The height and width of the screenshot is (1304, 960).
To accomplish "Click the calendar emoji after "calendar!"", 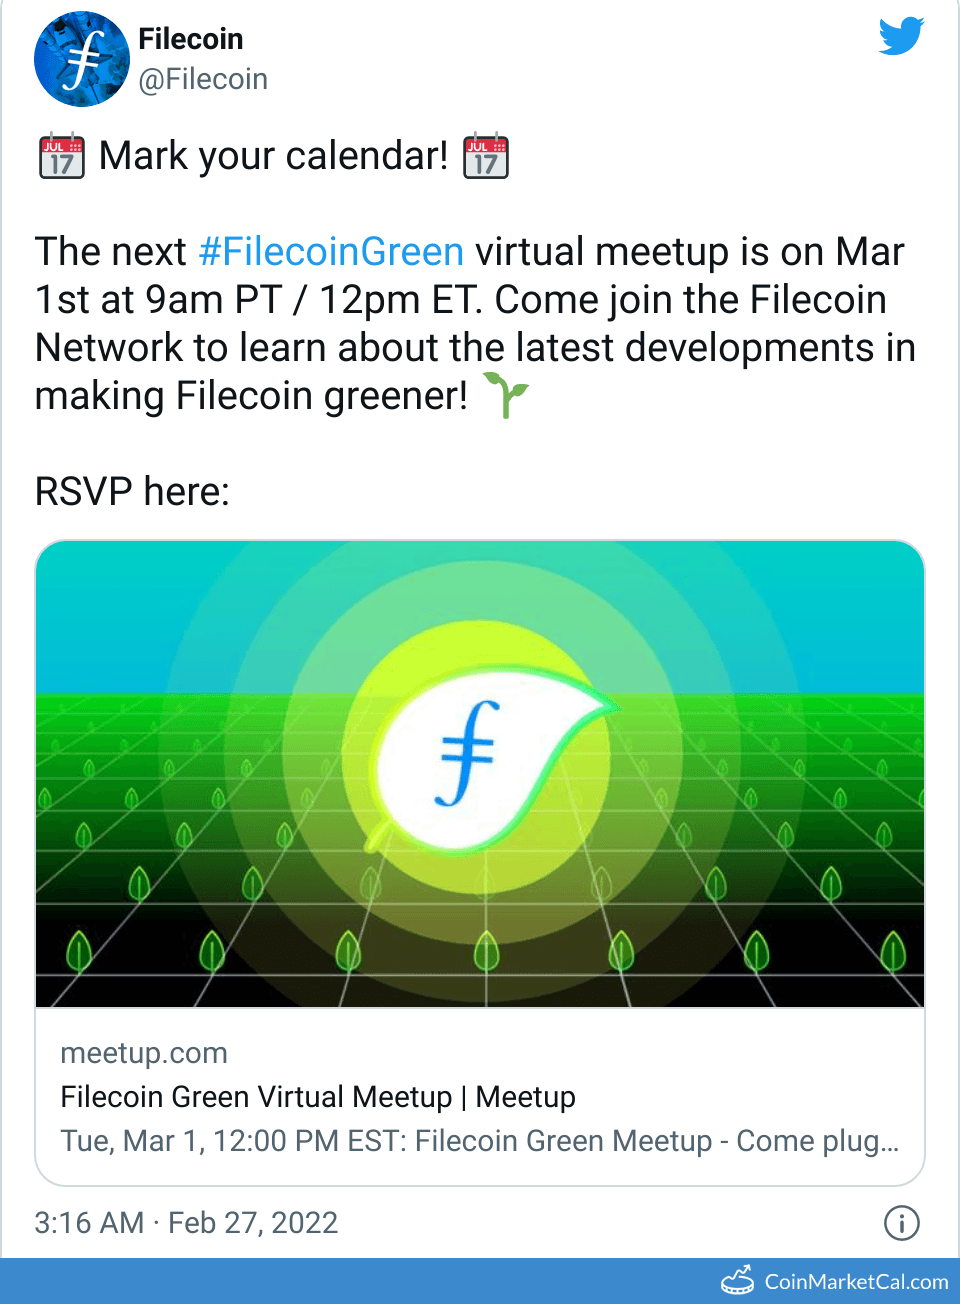I will [x=486, y=156].
